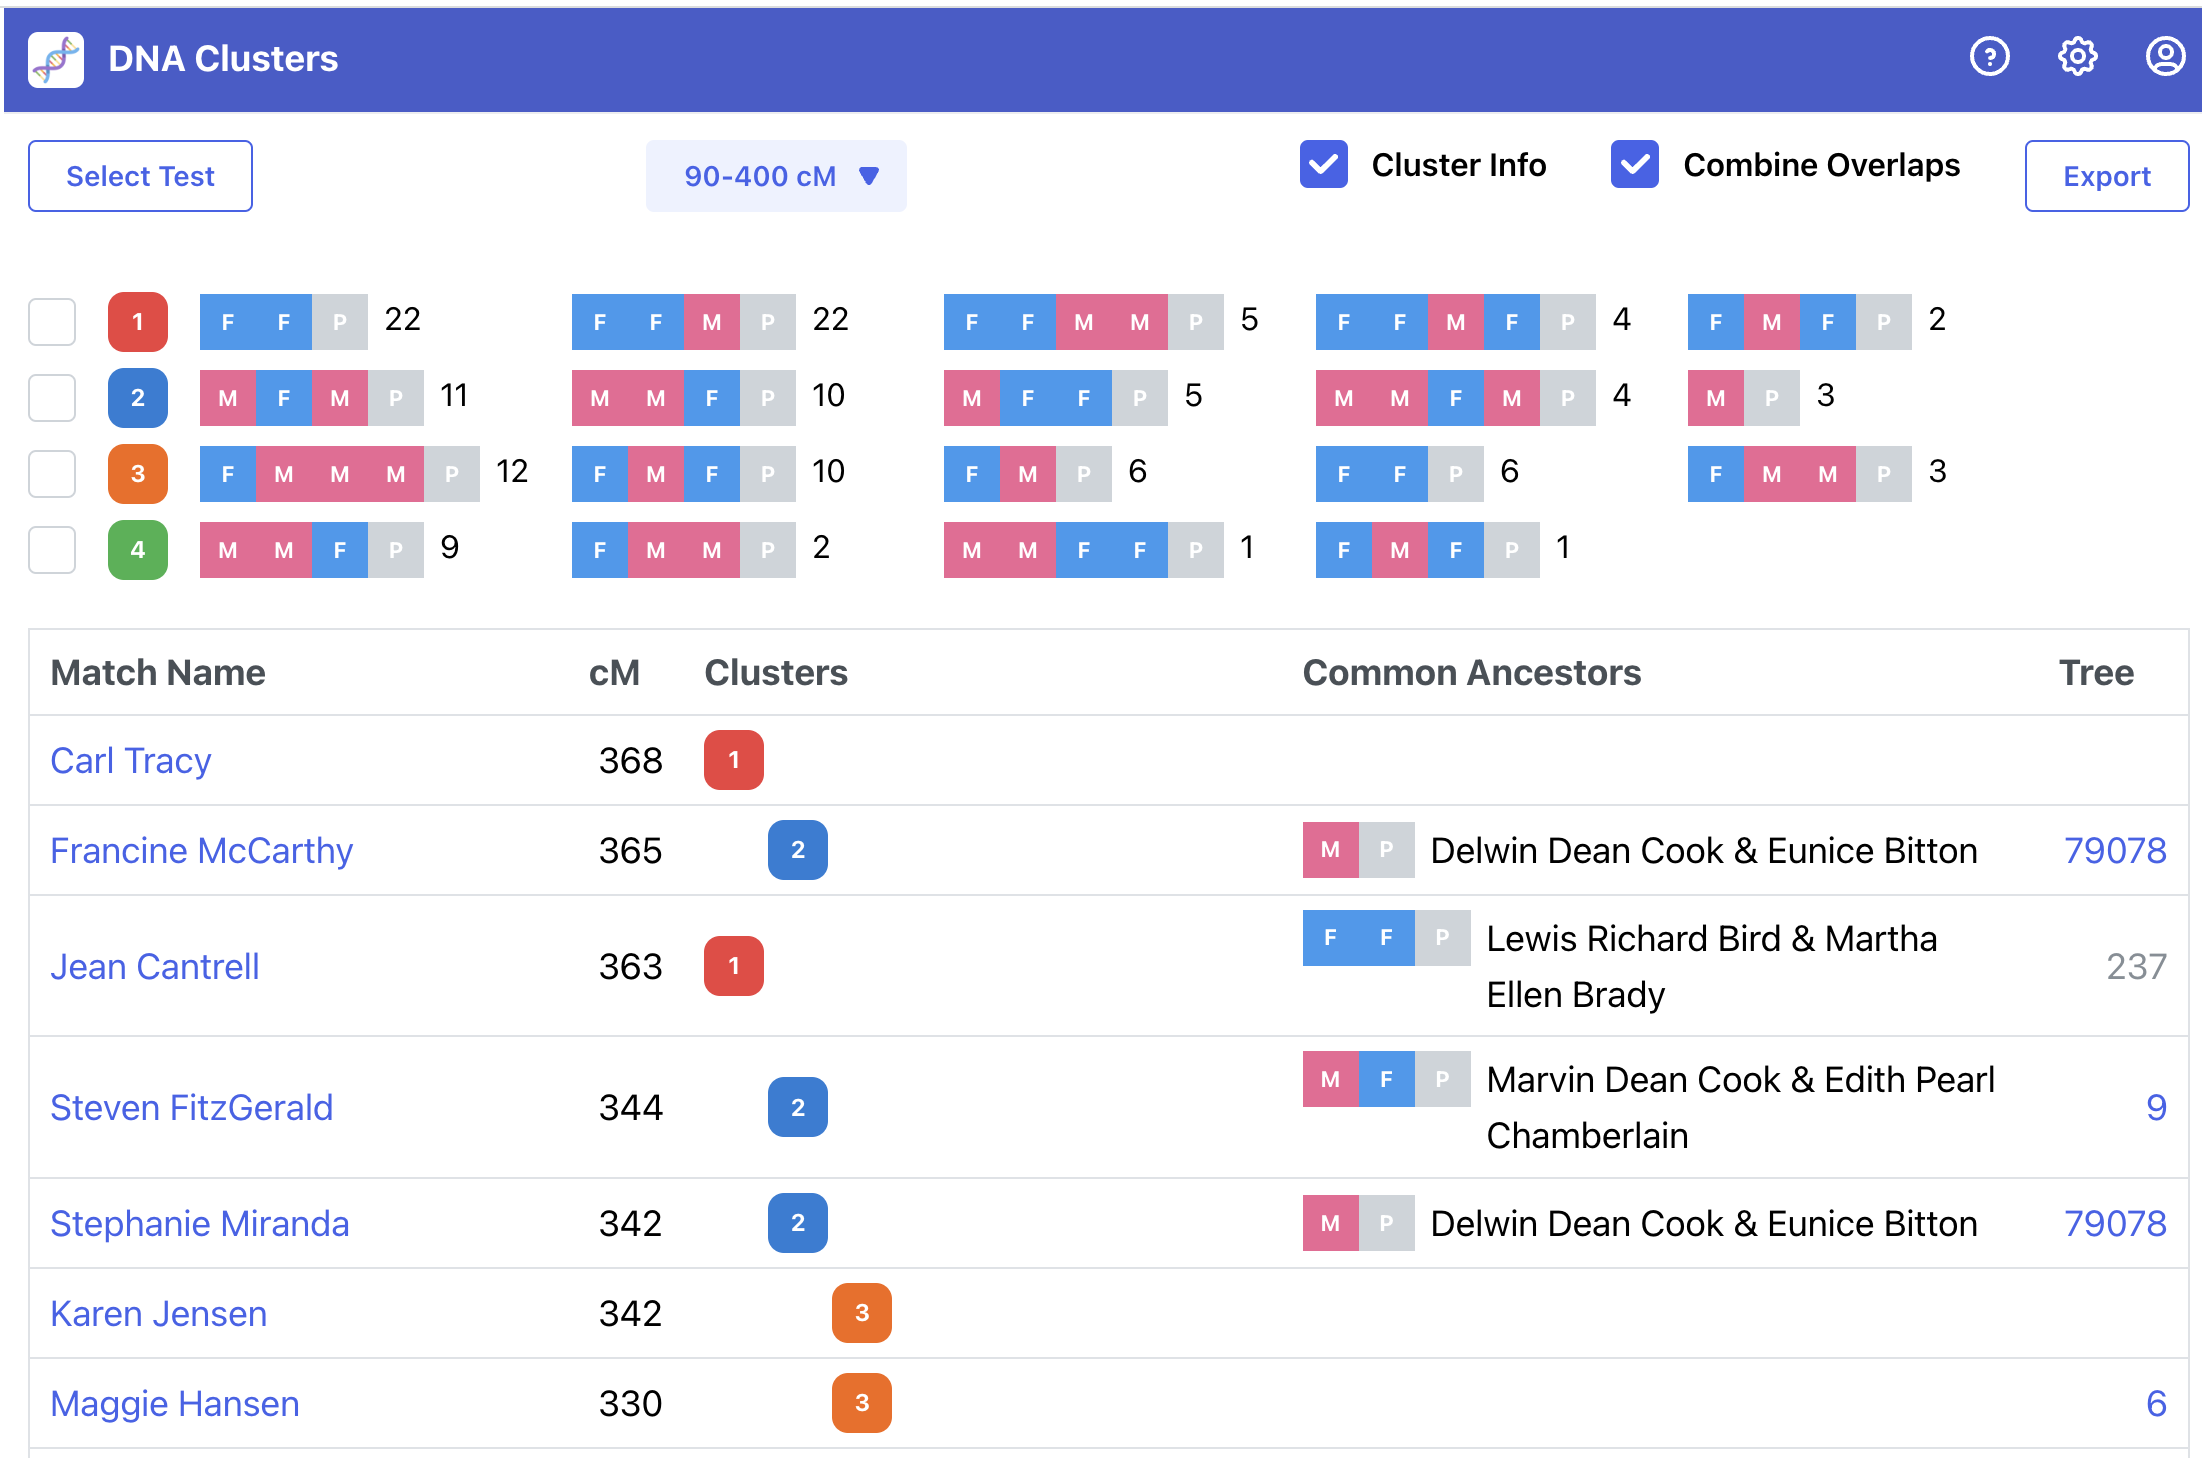Viewport: 2202px width, 1458px height.
Task: Tick the checkbox beside cluster 4 row
Action: coord(52,550)
